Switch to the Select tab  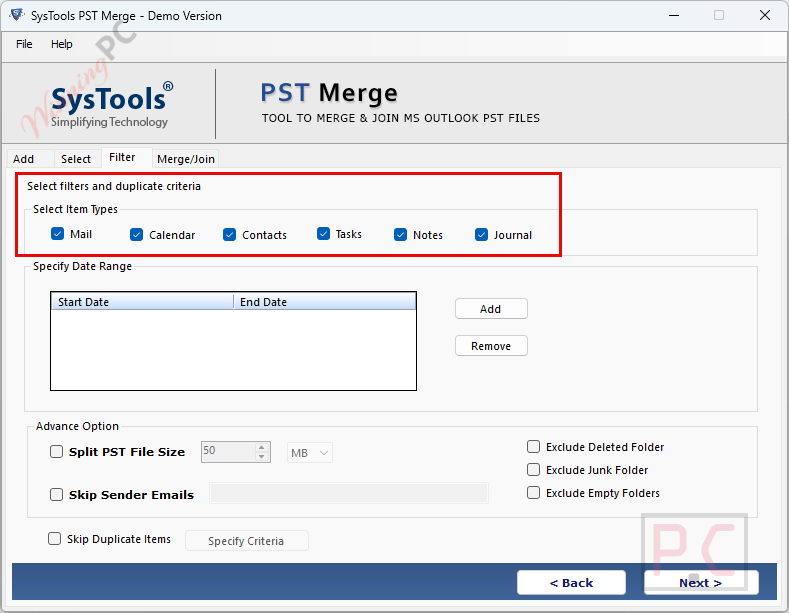pyautogui.click(x=75, y=159)
